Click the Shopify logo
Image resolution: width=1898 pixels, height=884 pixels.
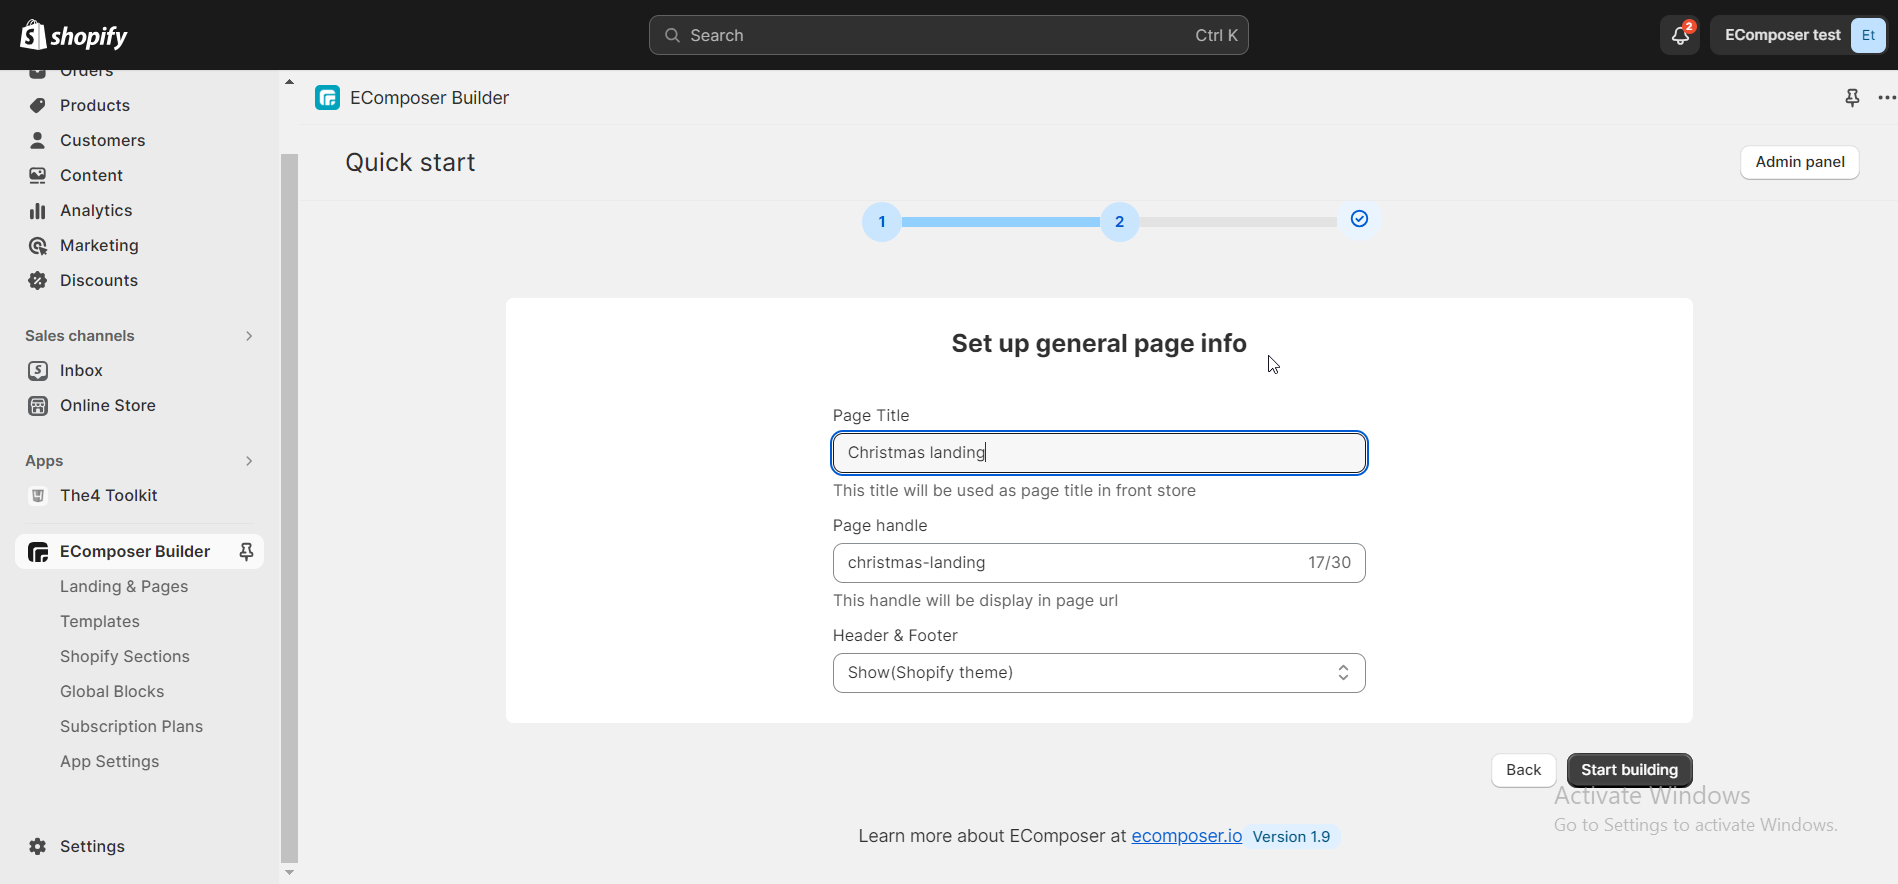coord(74,36)
